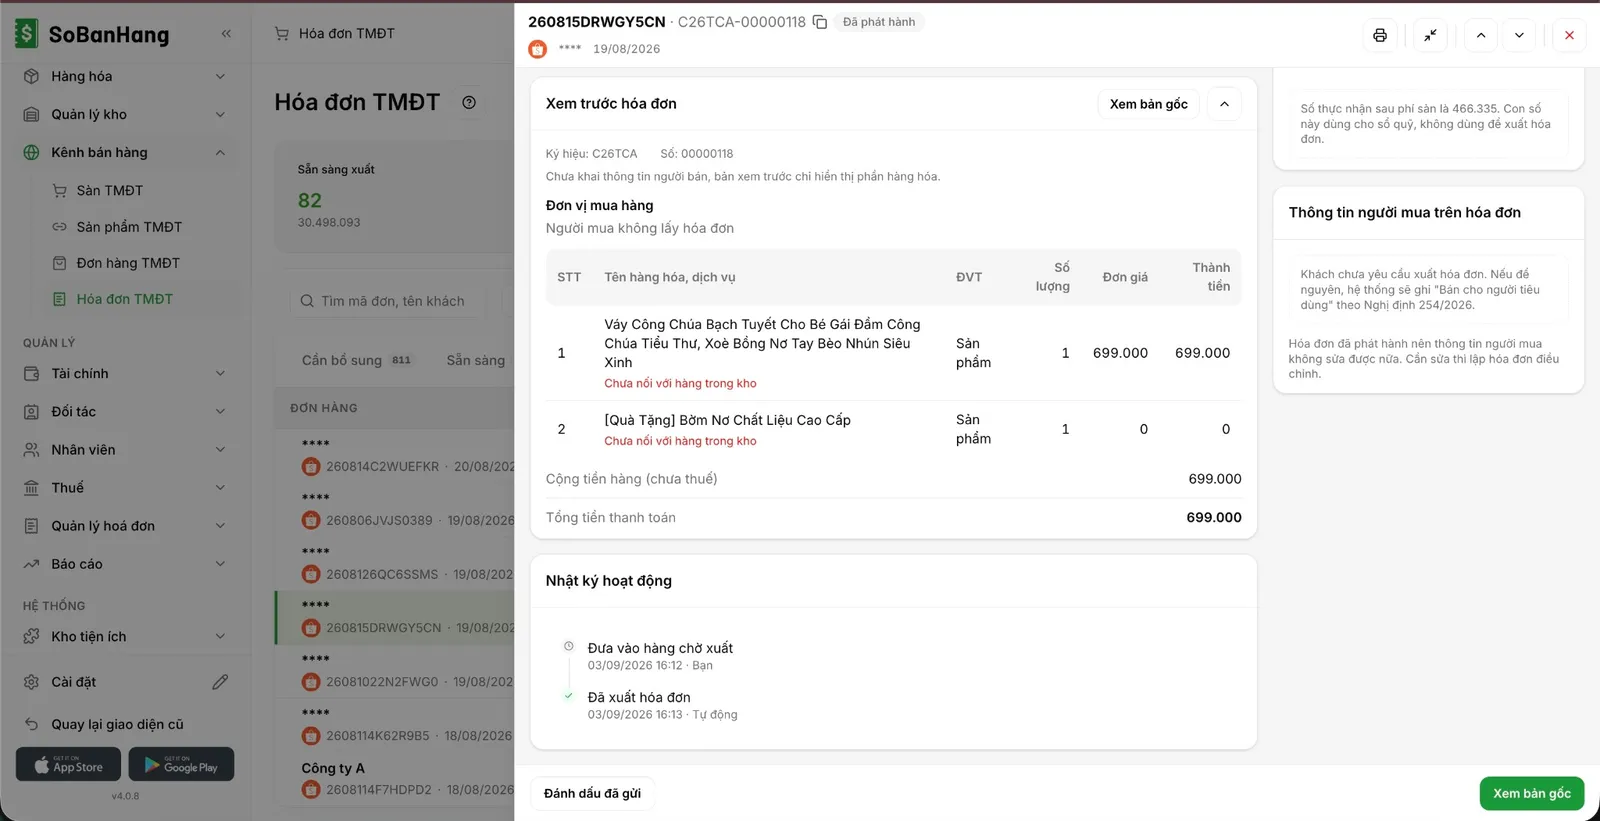Expand the Kho tiện ích menu
The image size is (1600, 821).
(220, 637)
